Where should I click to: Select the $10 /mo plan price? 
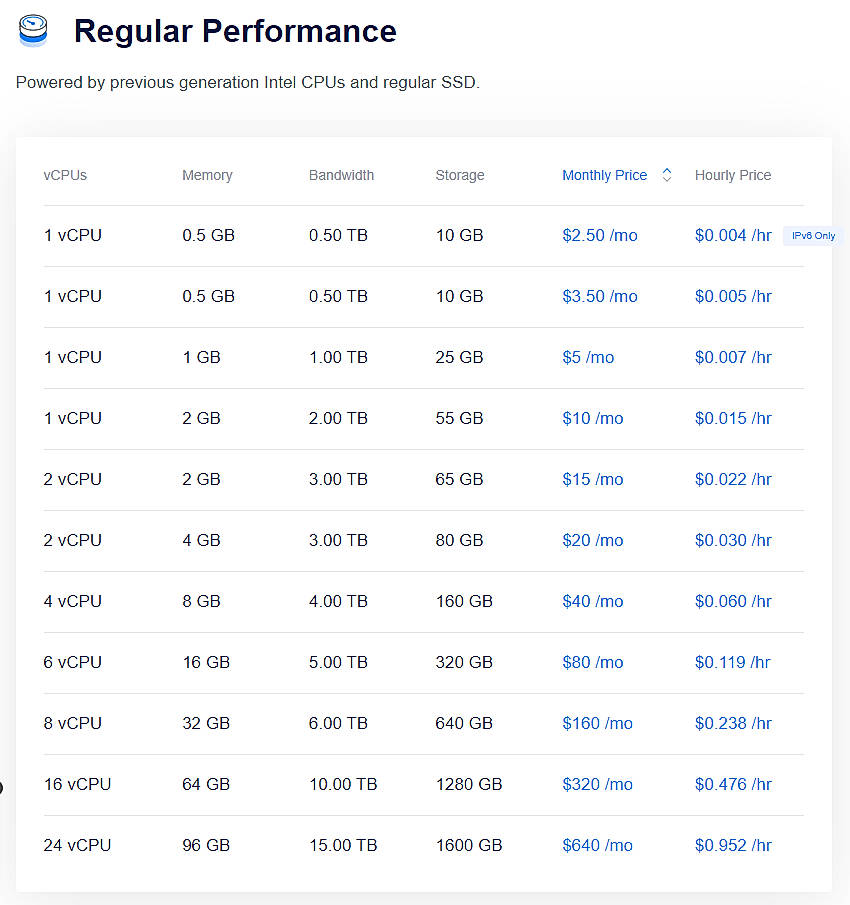(x=593, y=418)
